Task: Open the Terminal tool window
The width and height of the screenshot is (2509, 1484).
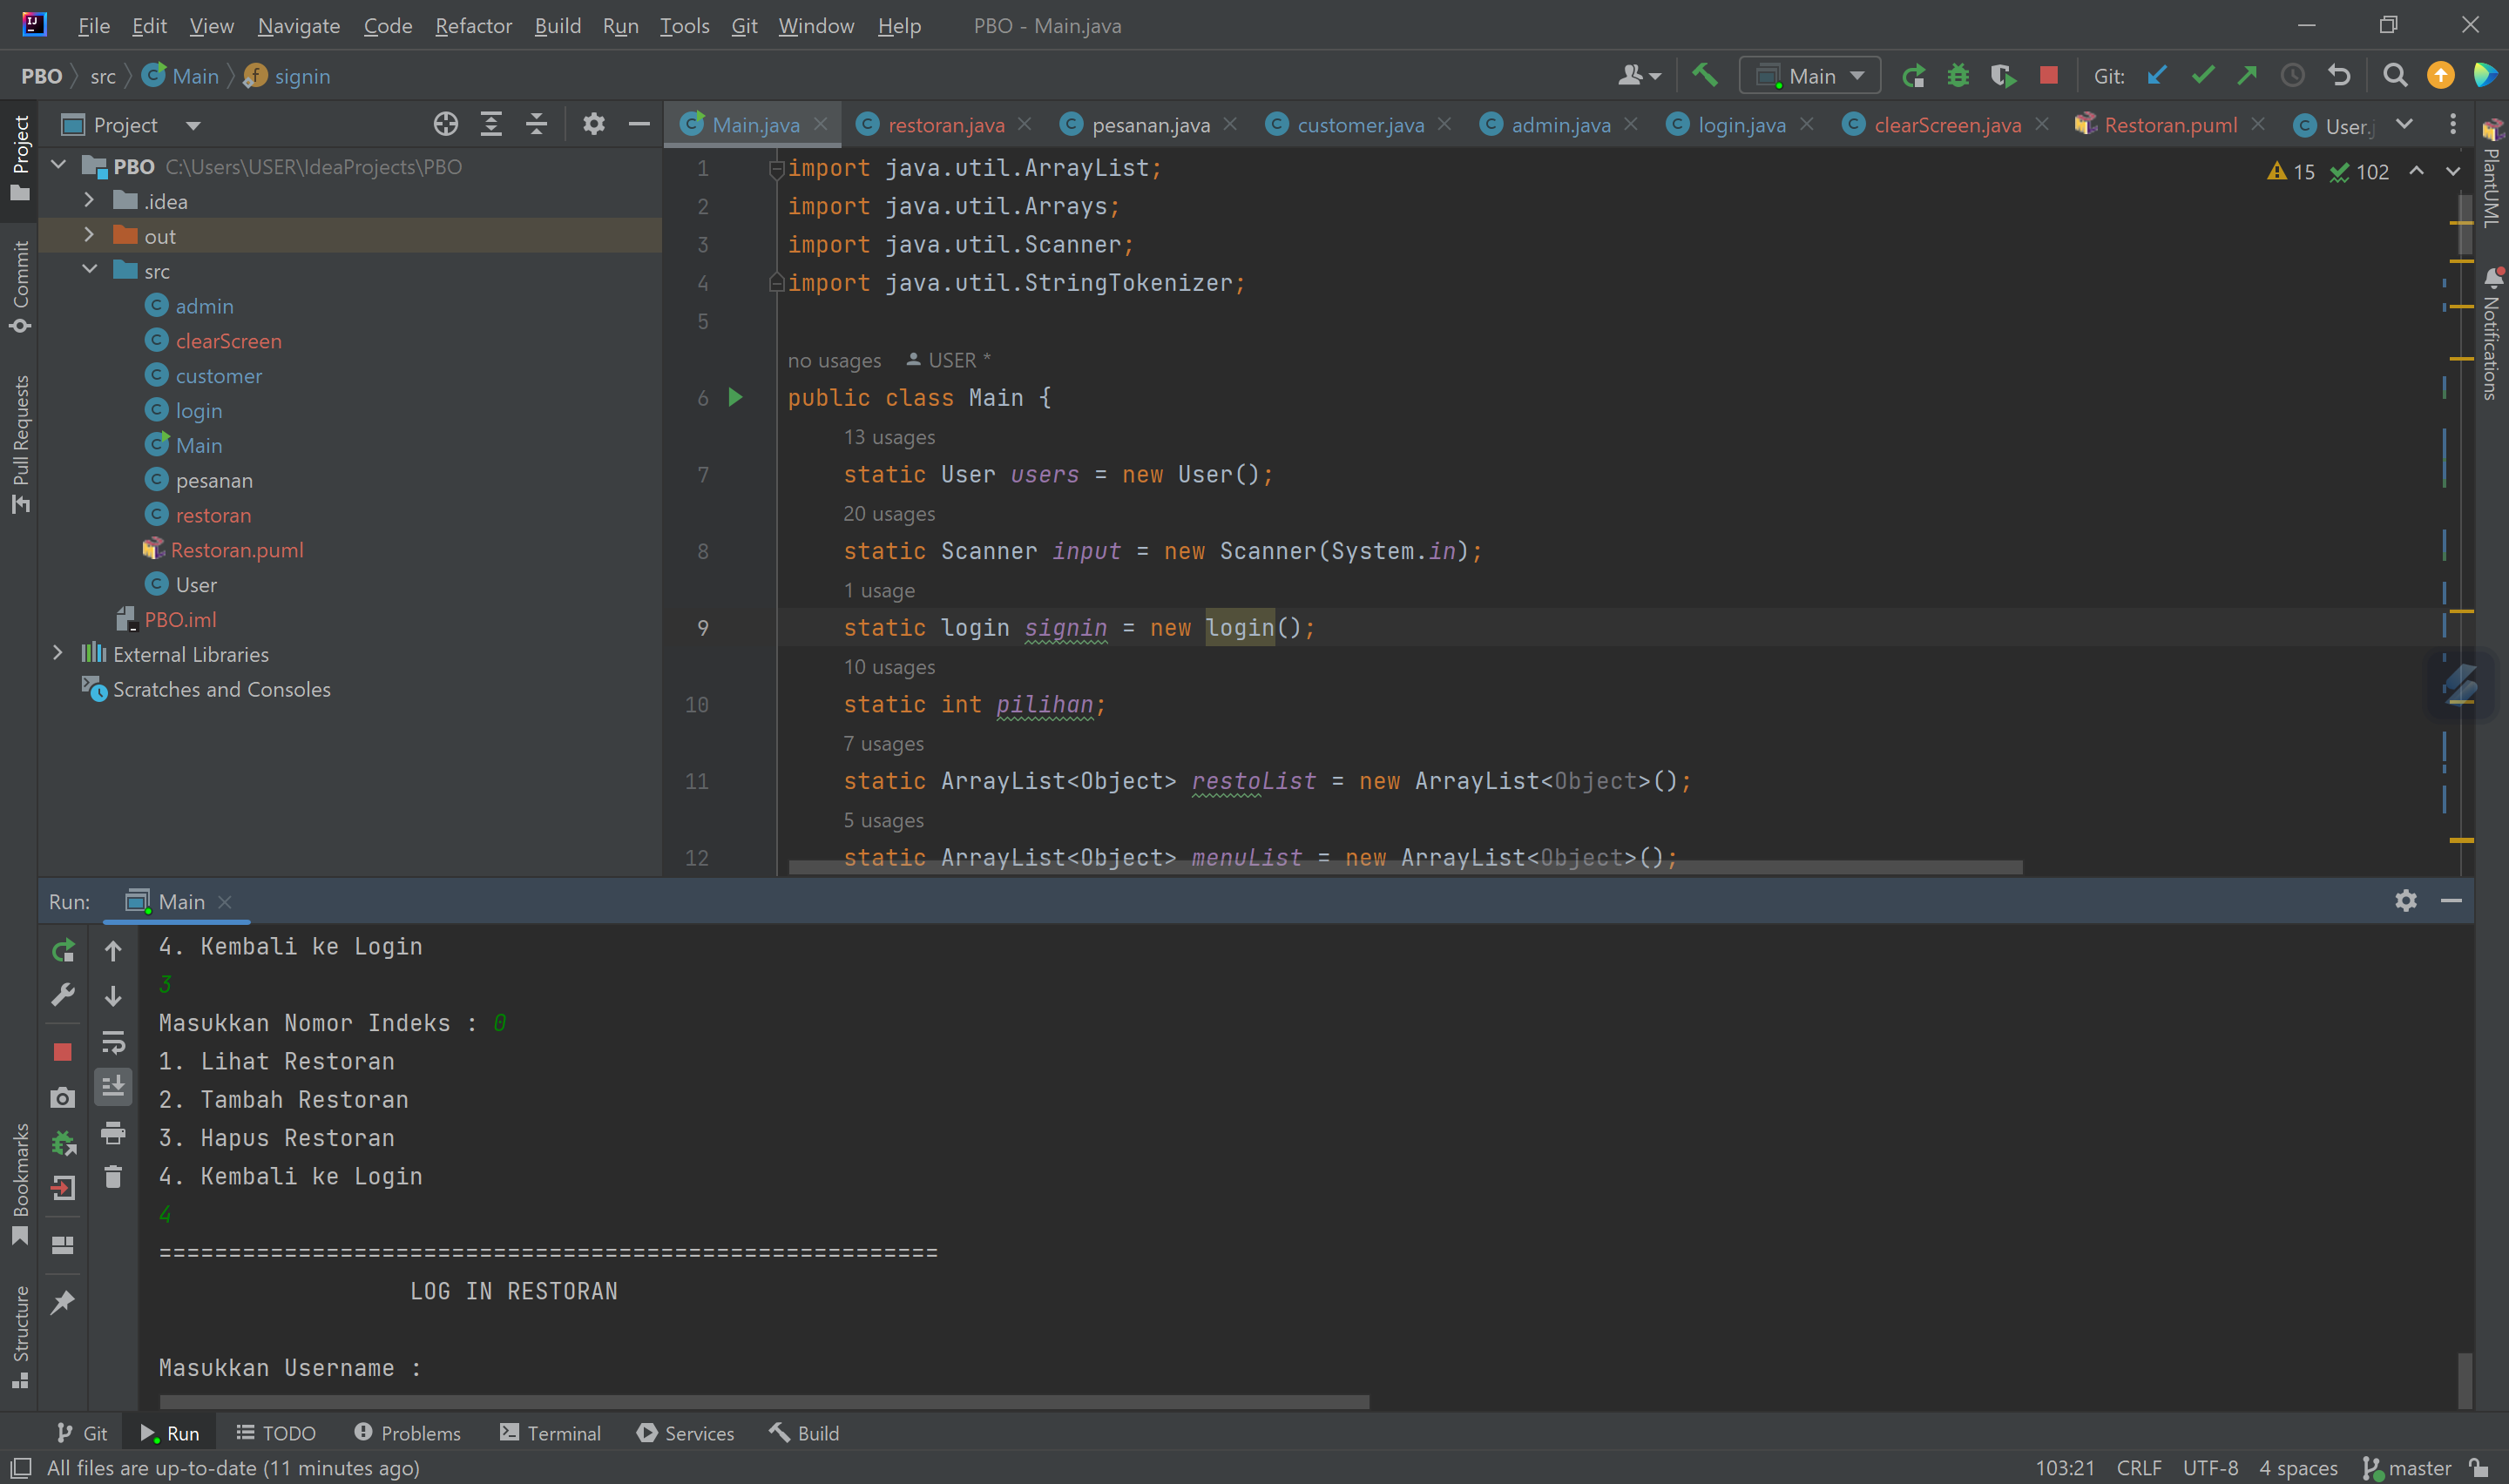Action: pos(550,1433)
